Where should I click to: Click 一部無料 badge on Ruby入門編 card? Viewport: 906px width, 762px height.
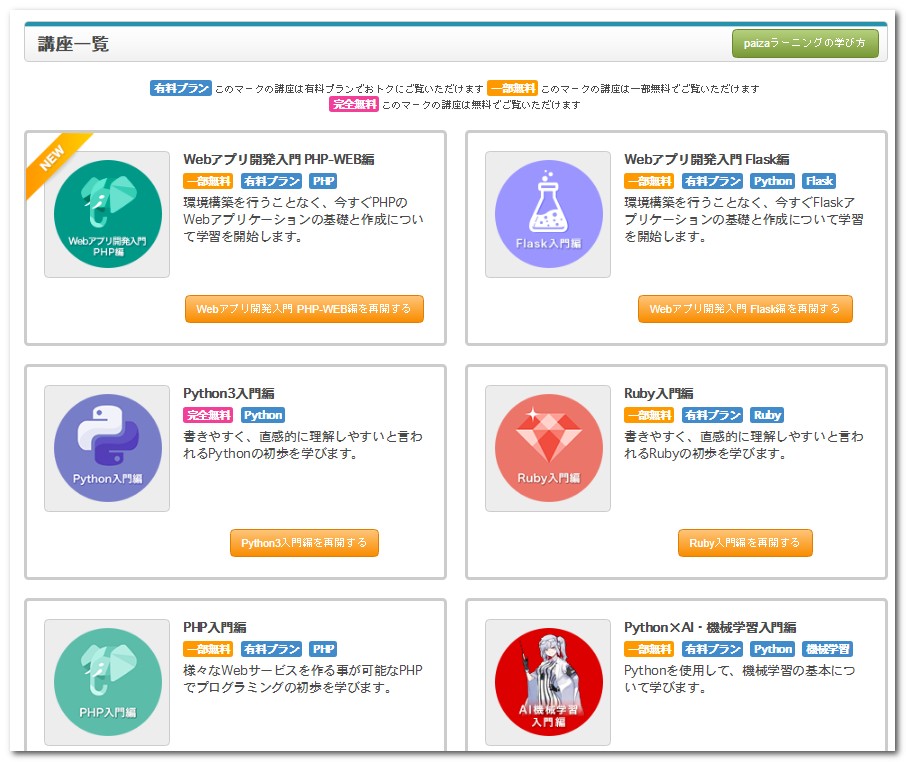pyautogui.click(x=649, y=415)
